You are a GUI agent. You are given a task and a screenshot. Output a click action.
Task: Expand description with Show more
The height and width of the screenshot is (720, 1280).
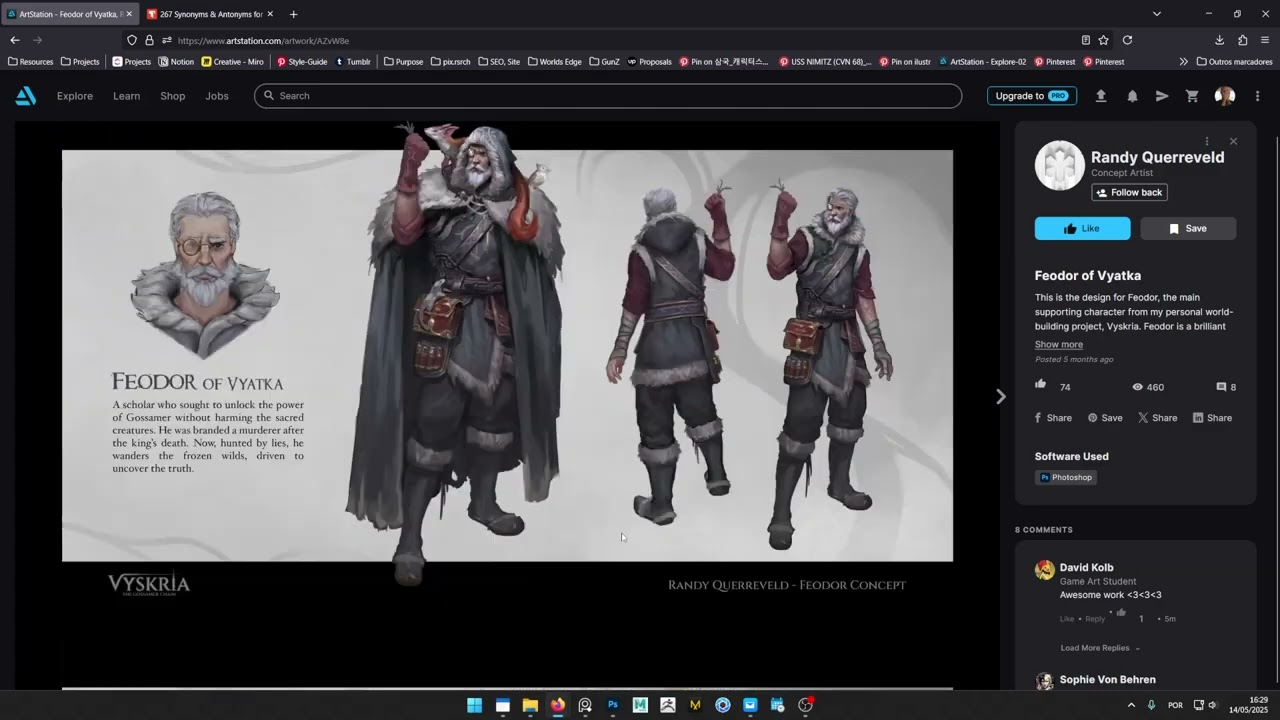pyautogui.click(x=1058, y=344)
